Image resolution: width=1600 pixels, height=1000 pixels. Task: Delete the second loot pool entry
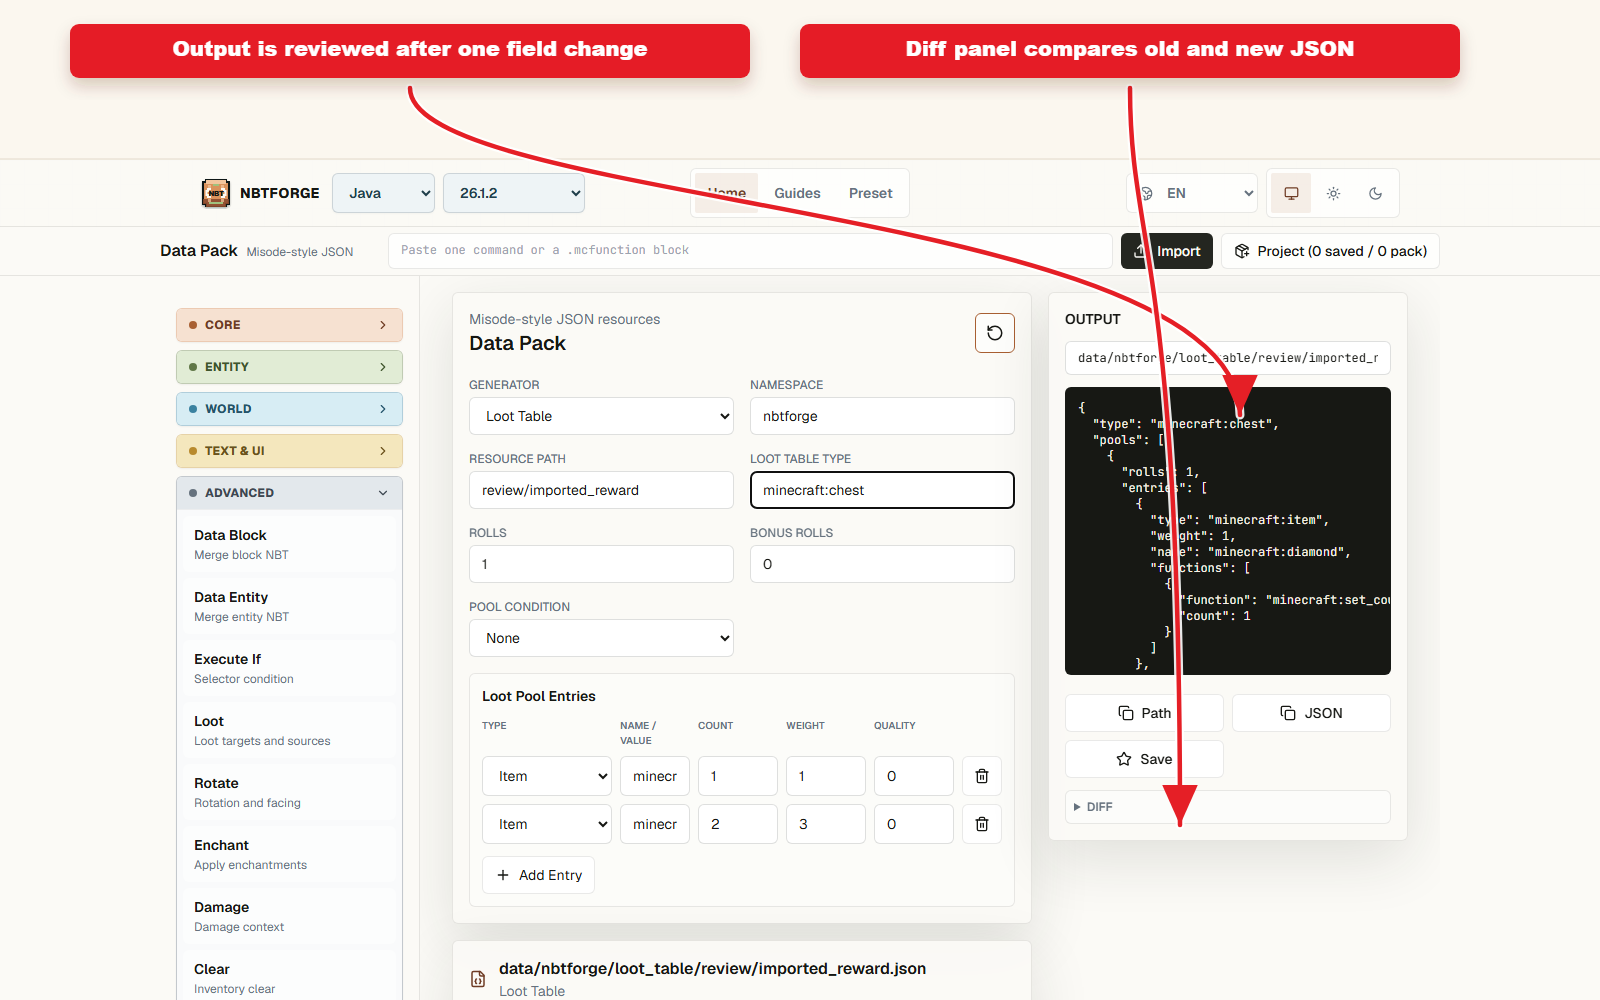(982, 824)
